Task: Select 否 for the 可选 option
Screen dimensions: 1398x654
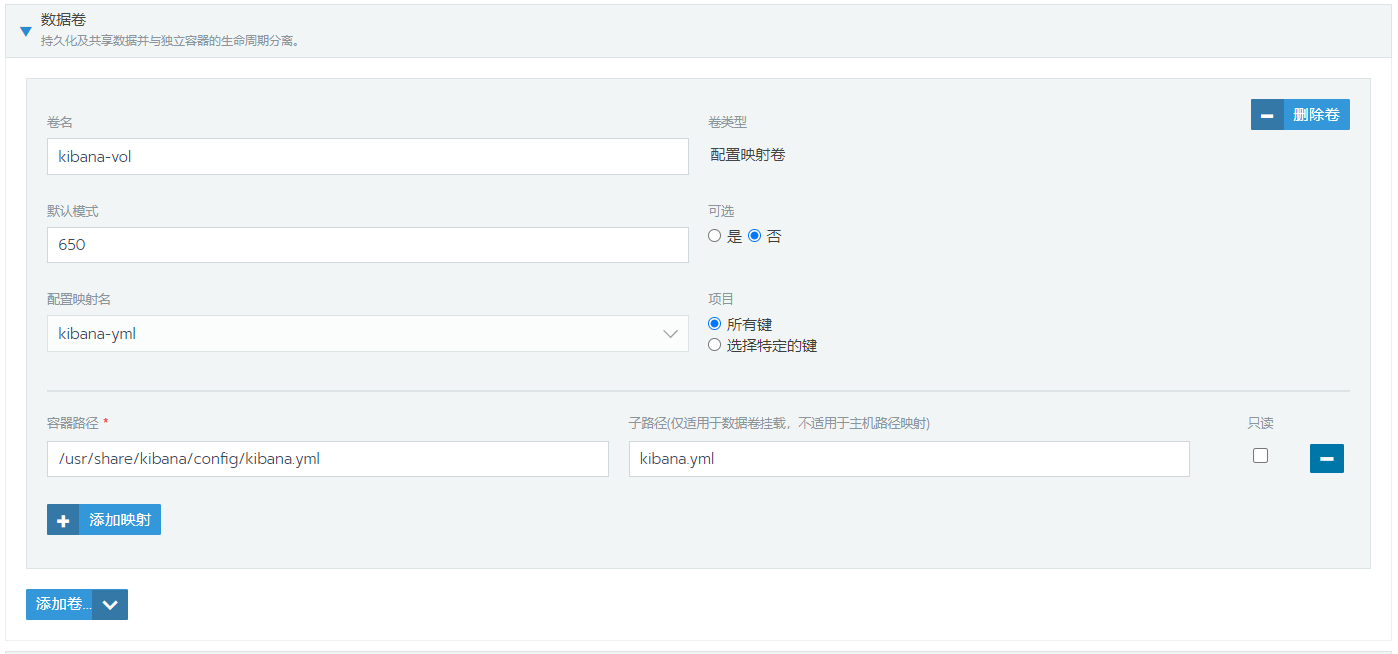Action: point(755,236)
